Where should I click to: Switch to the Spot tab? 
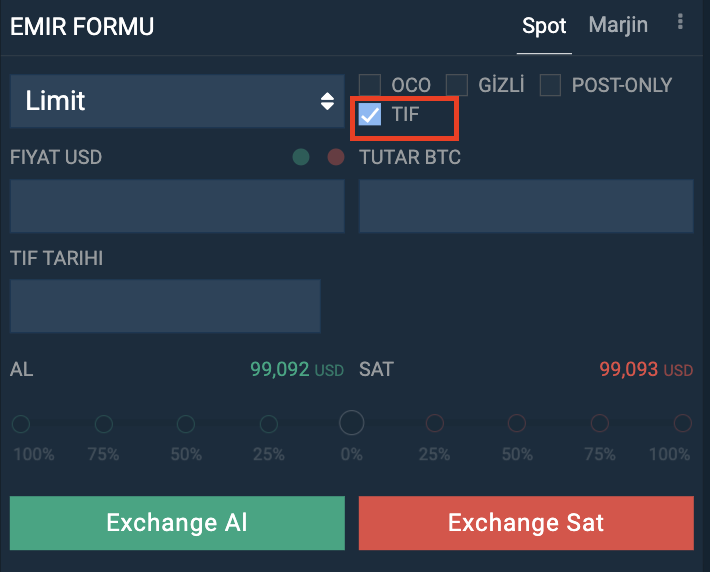click(544, 26)
